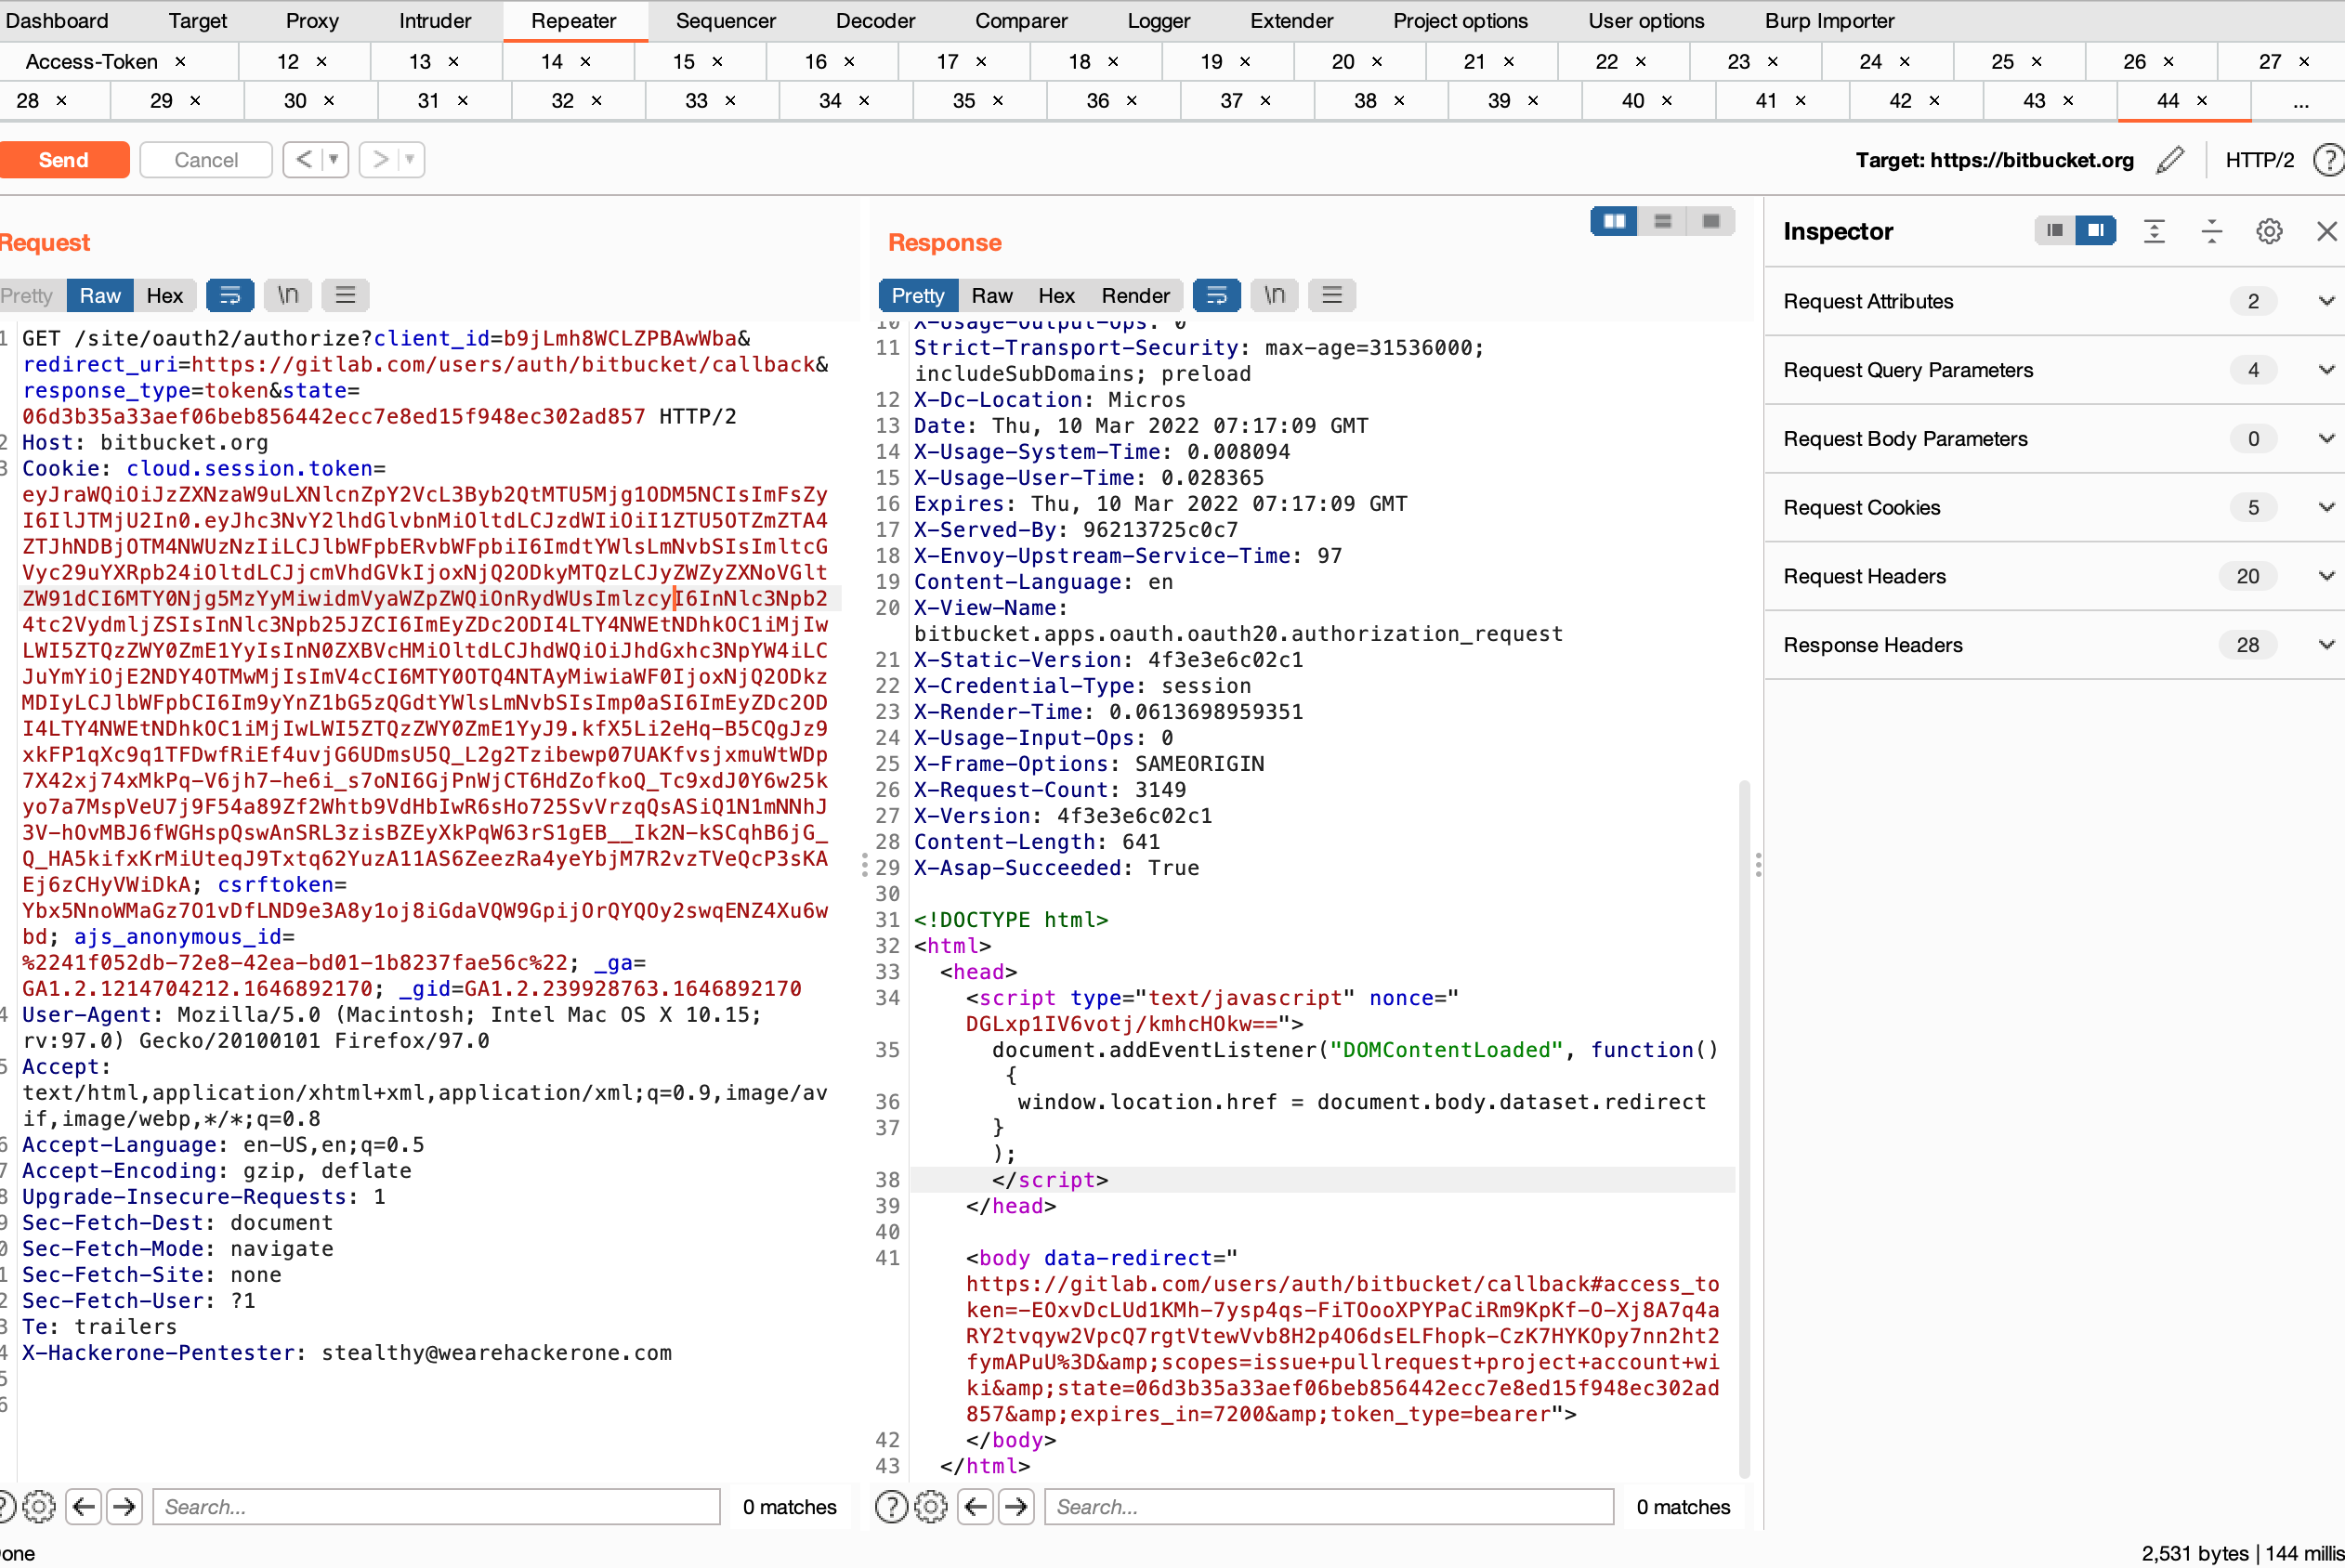Open request search settings gear

click(38, 1506)
